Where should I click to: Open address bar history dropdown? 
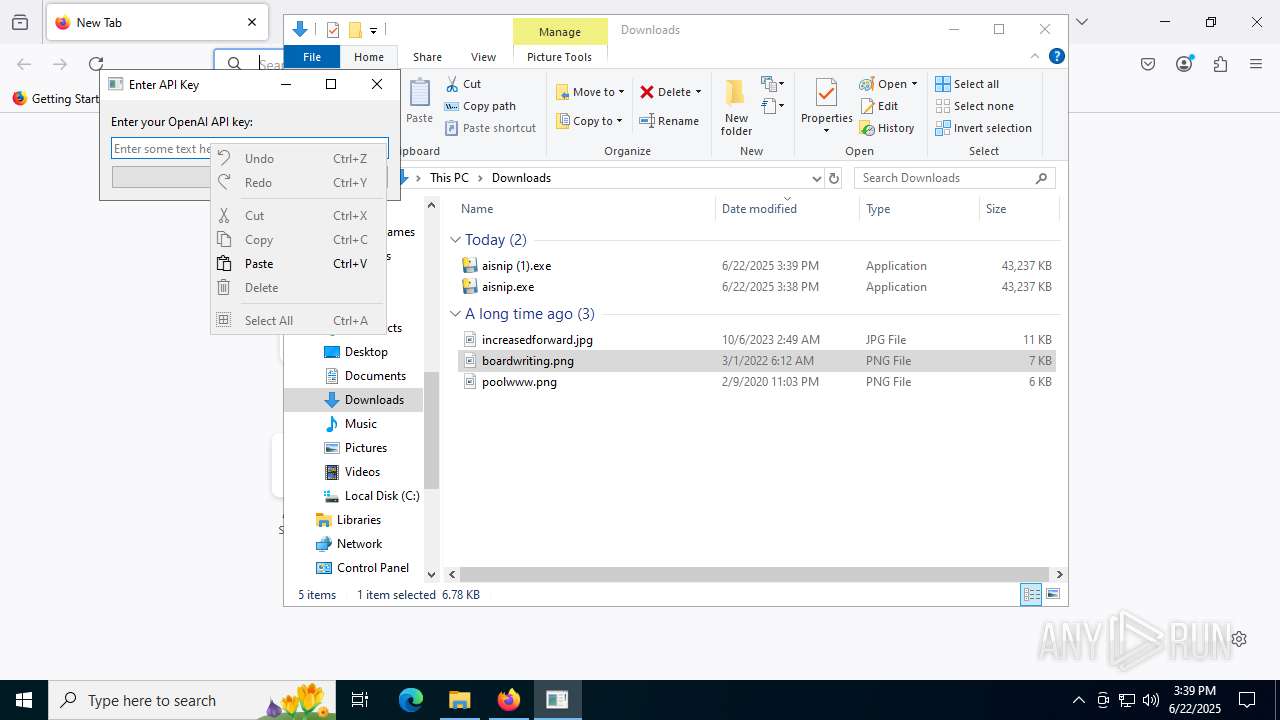click(816, 178)
